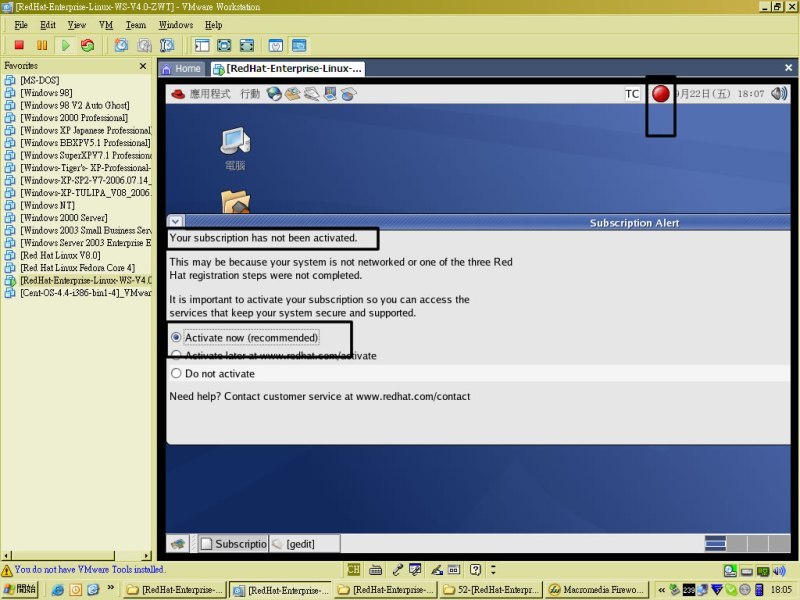Toggle the sidebar view toolbar icon
Viewport: 800px width, 600px height.
(202, 45)
